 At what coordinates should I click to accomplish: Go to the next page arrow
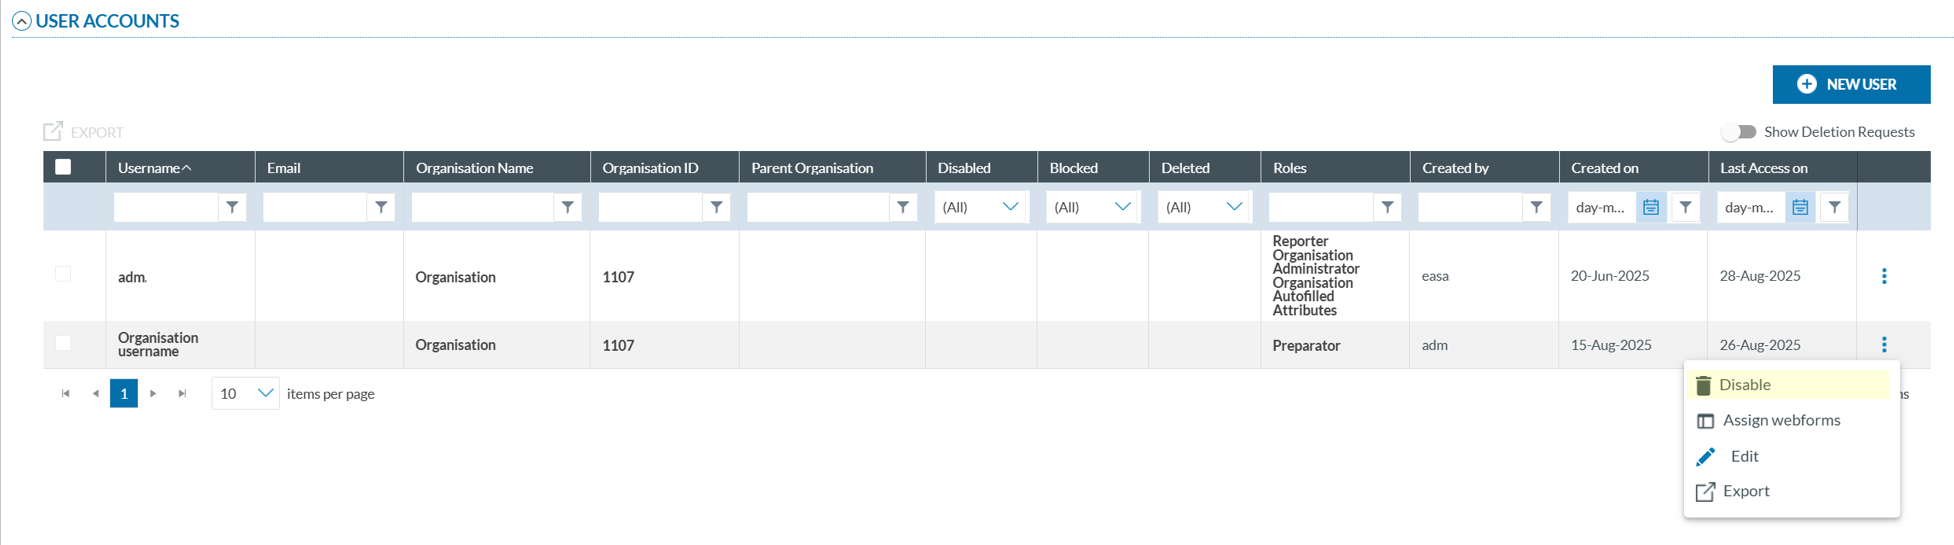tap(153, 394)
